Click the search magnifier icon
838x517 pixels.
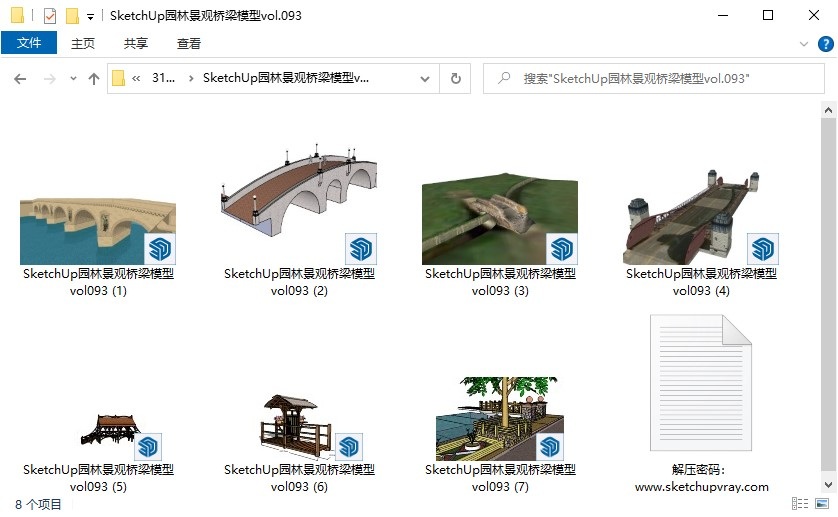pos(503,79)
